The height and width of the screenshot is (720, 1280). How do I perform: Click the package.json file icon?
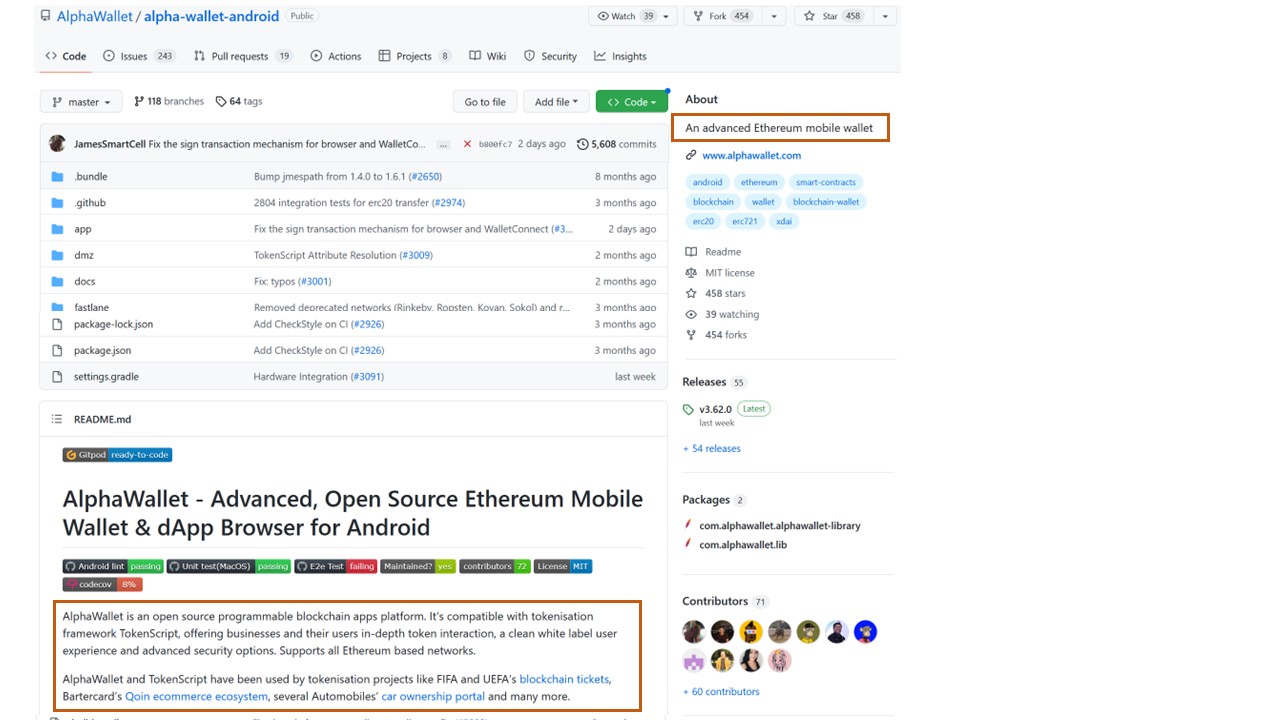click(57, 351)
